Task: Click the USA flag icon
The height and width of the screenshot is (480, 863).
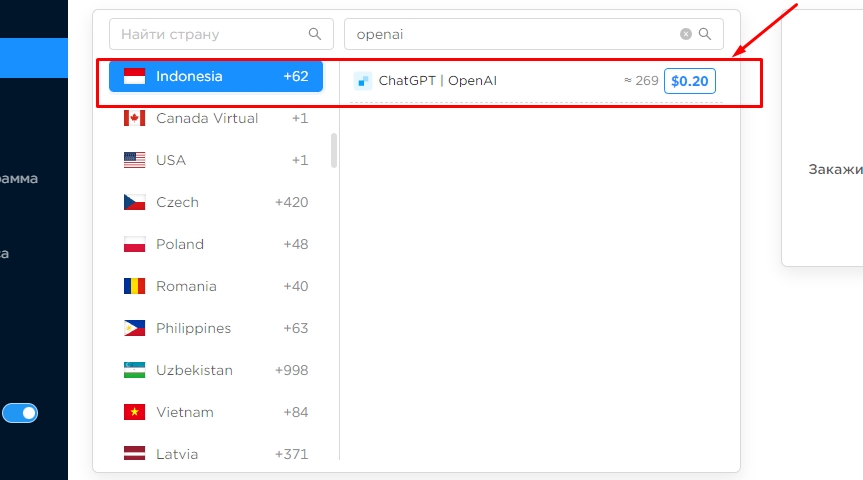Action: coord(134,160)
